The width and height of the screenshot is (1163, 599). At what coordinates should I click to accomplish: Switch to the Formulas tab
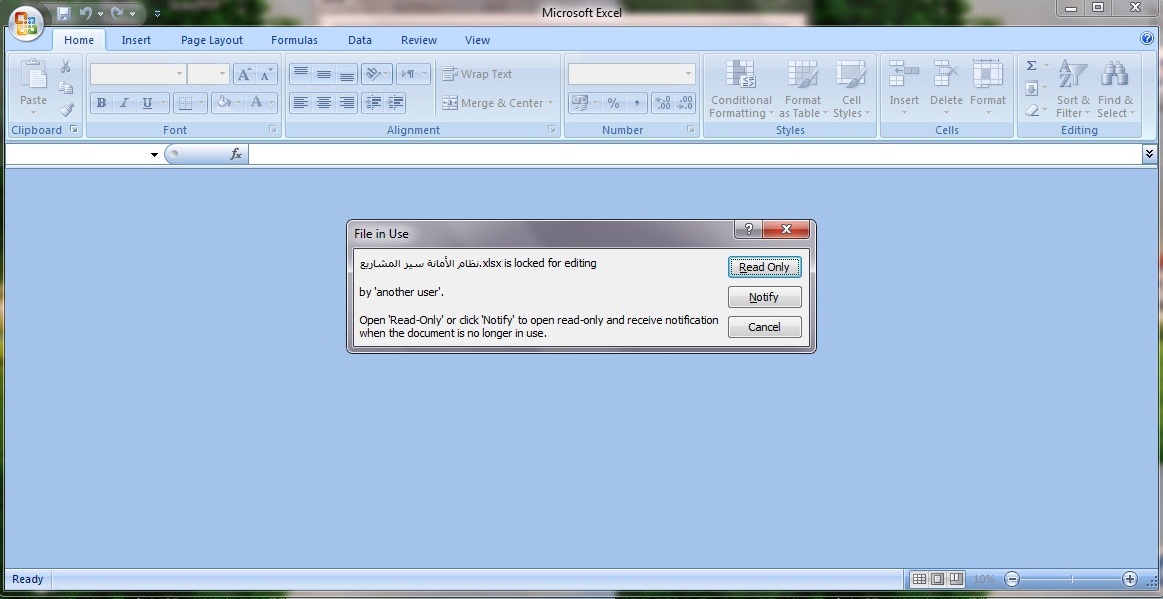point(294,40)
